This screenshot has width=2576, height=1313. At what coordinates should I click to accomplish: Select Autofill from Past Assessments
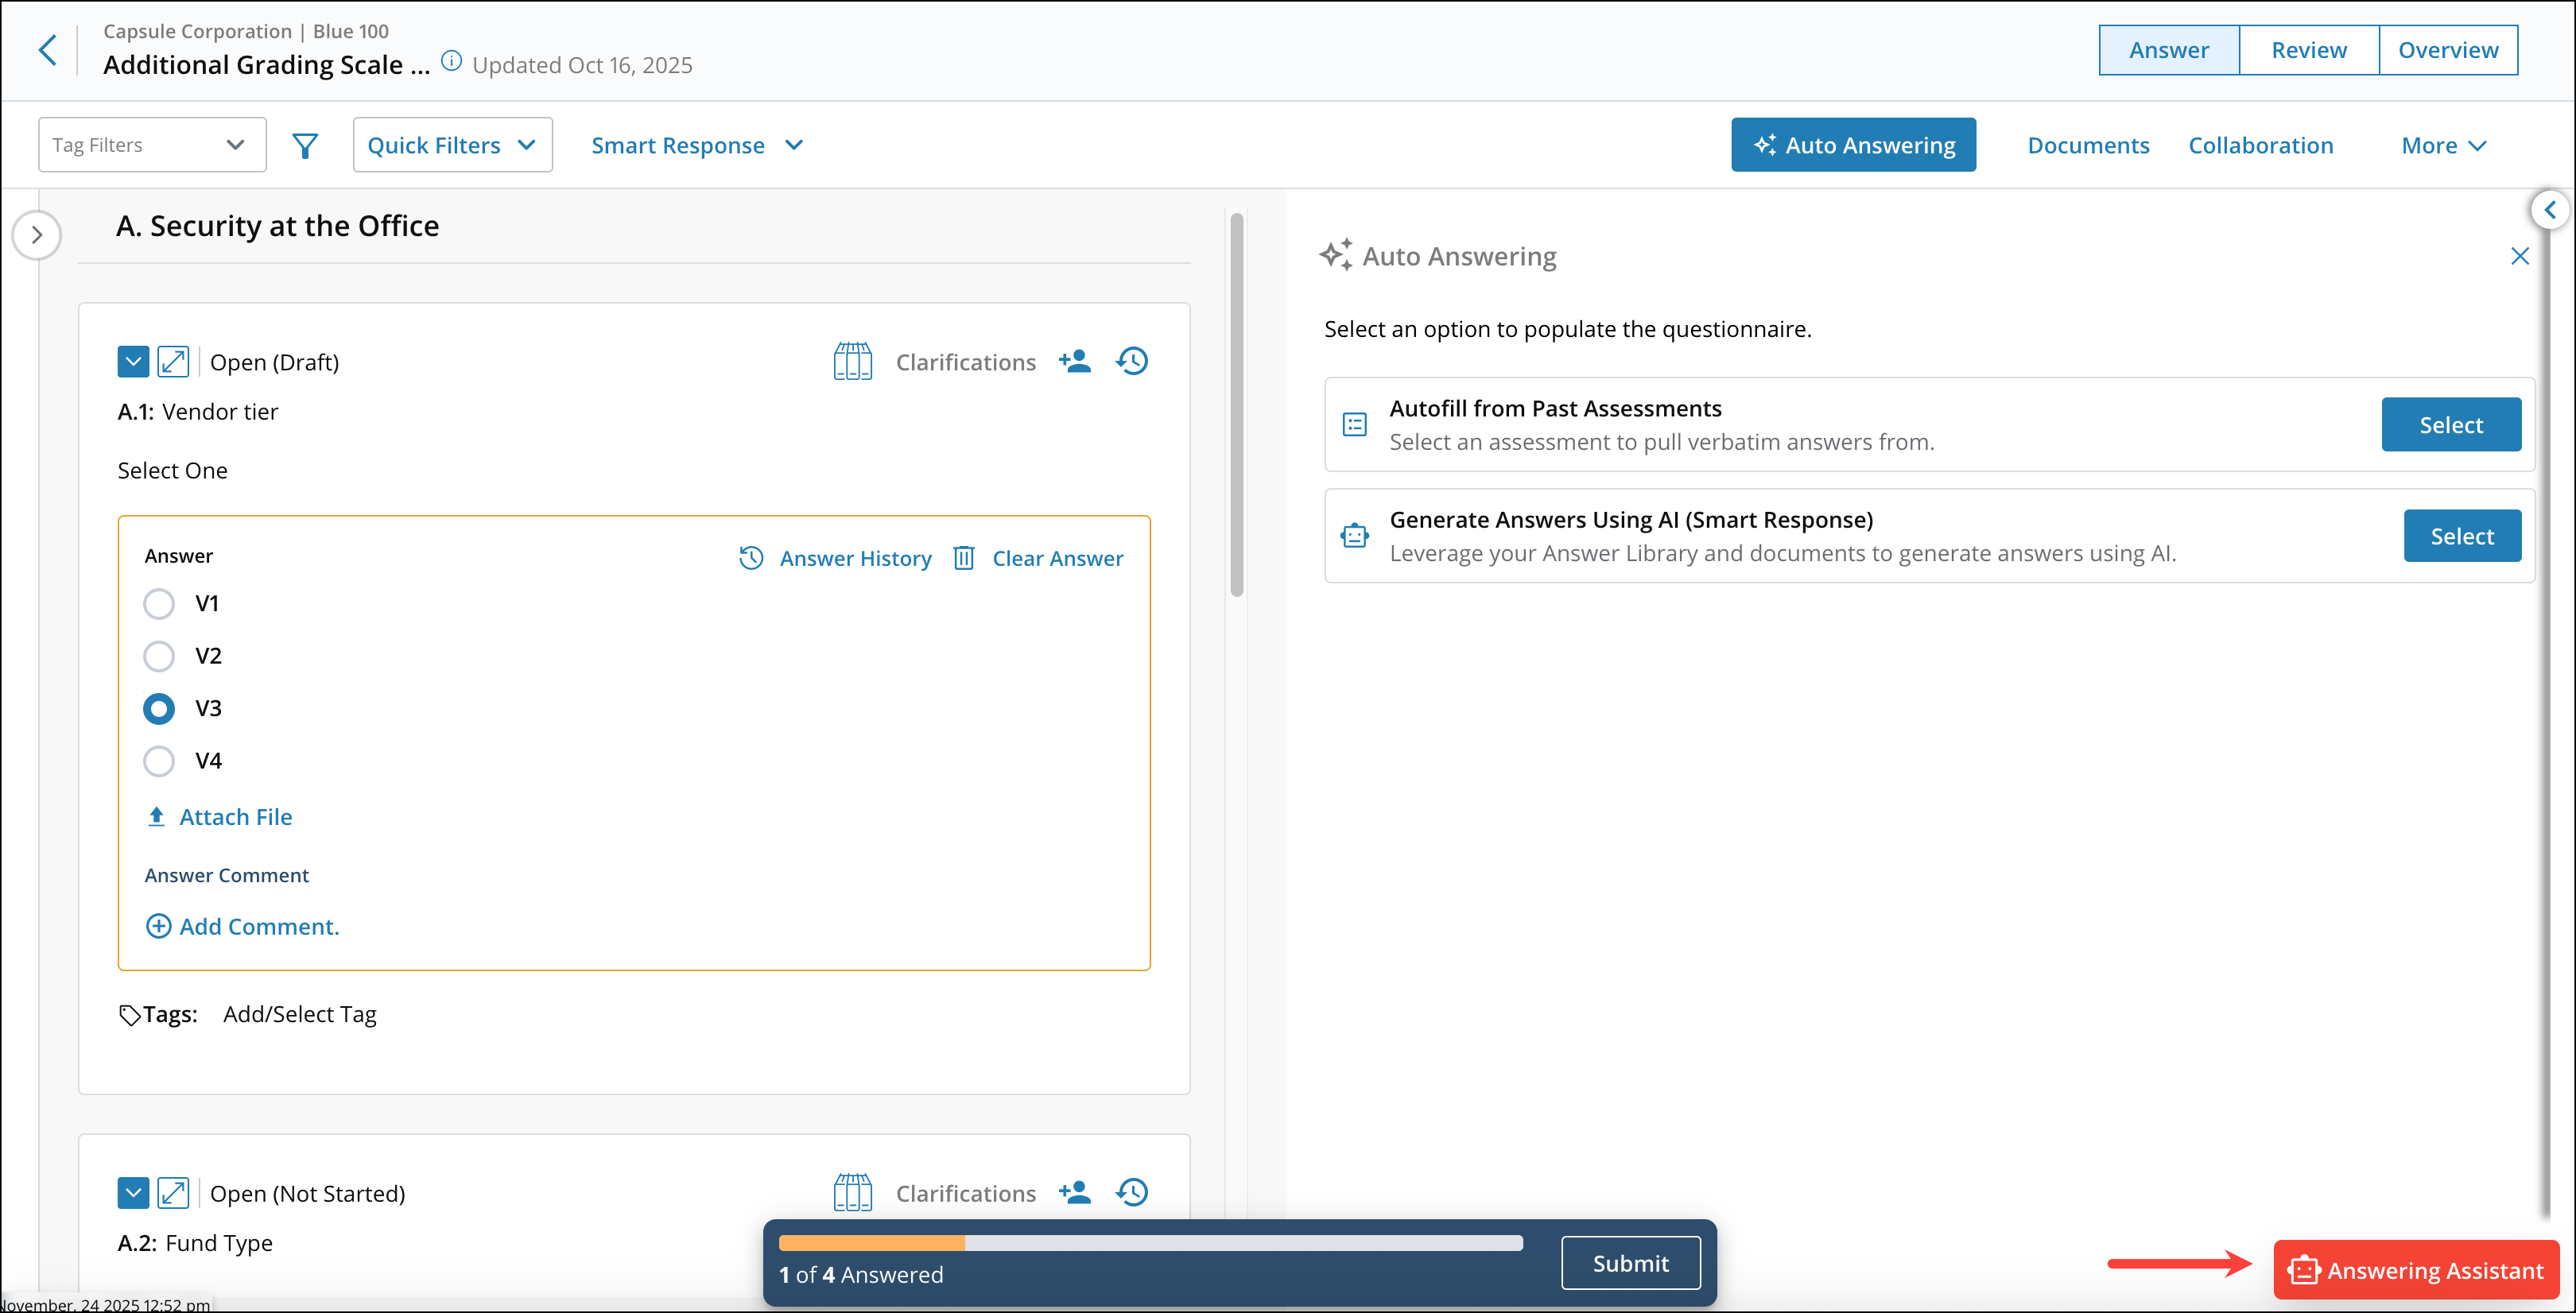tap(2450, 424)
